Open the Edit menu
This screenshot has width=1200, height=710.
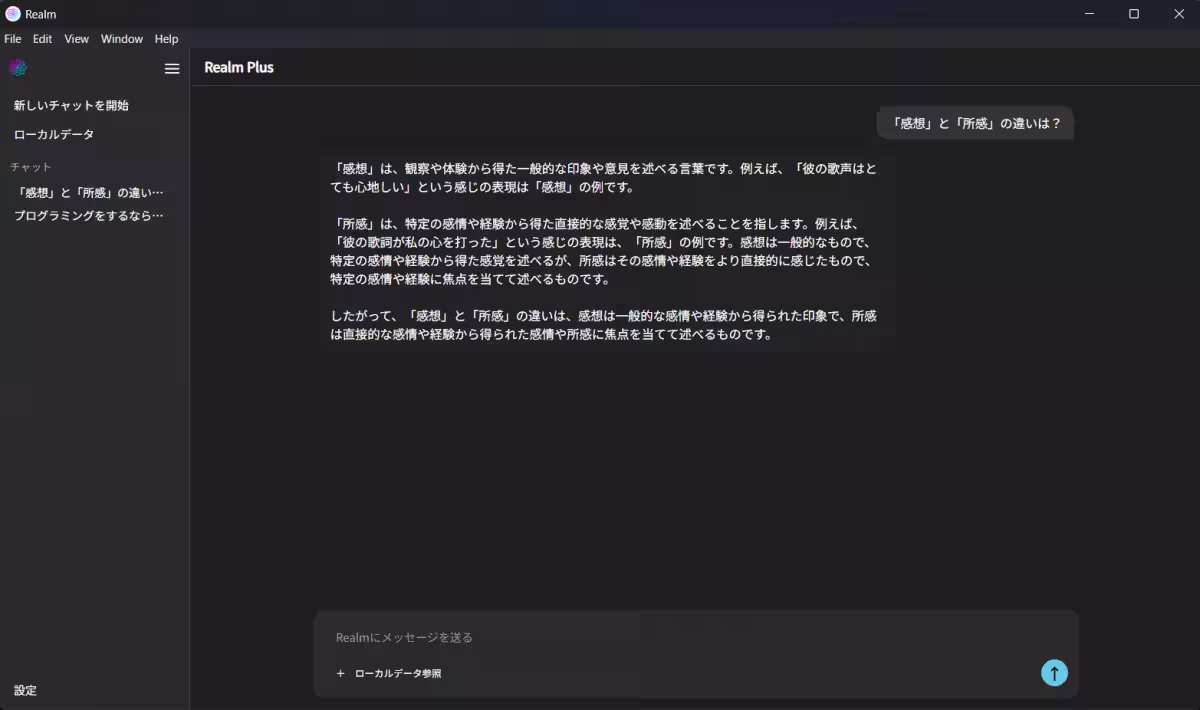click(x=42, y=38)
